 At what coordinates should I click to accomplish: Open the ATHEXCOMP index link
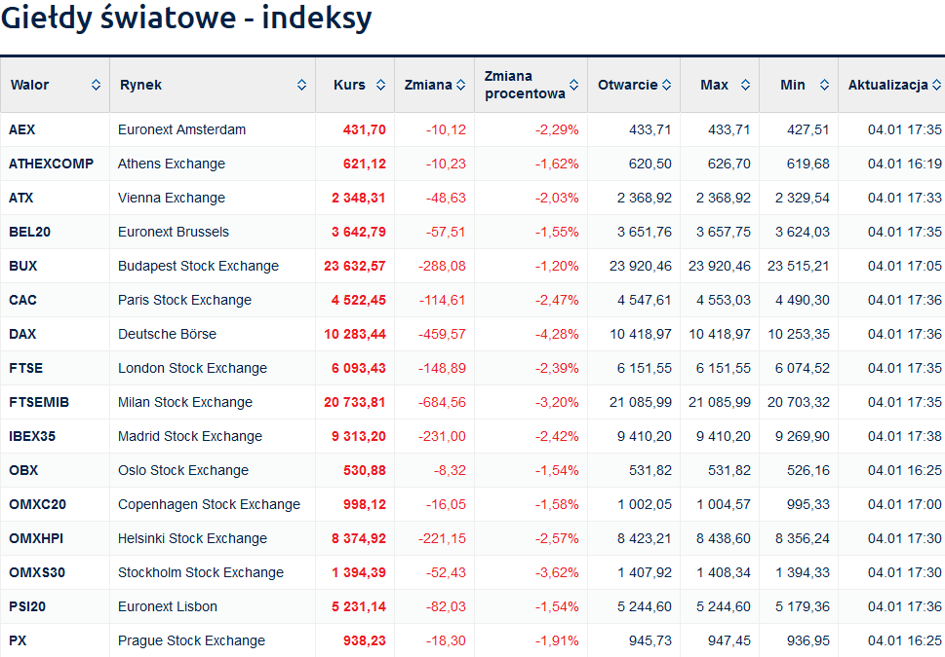(47, 164)
